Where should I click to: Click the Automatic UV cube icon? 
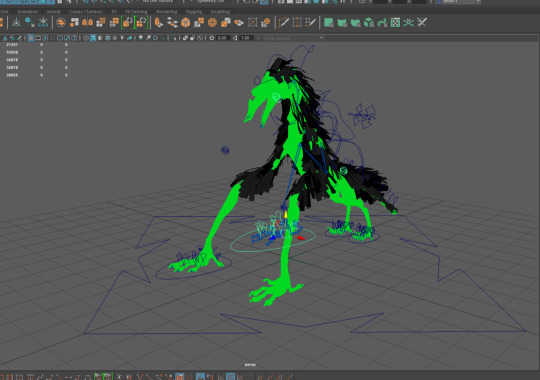[x=369, y=23]
